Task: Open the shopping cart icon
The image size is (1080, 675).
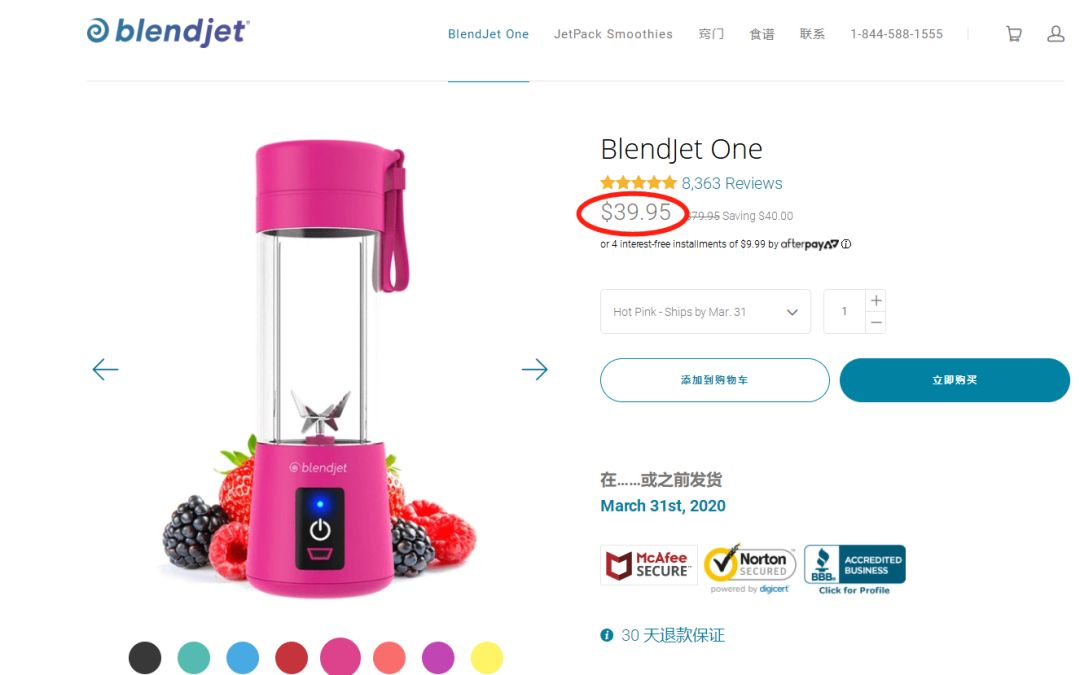Action: click(x=1013, y=34)
